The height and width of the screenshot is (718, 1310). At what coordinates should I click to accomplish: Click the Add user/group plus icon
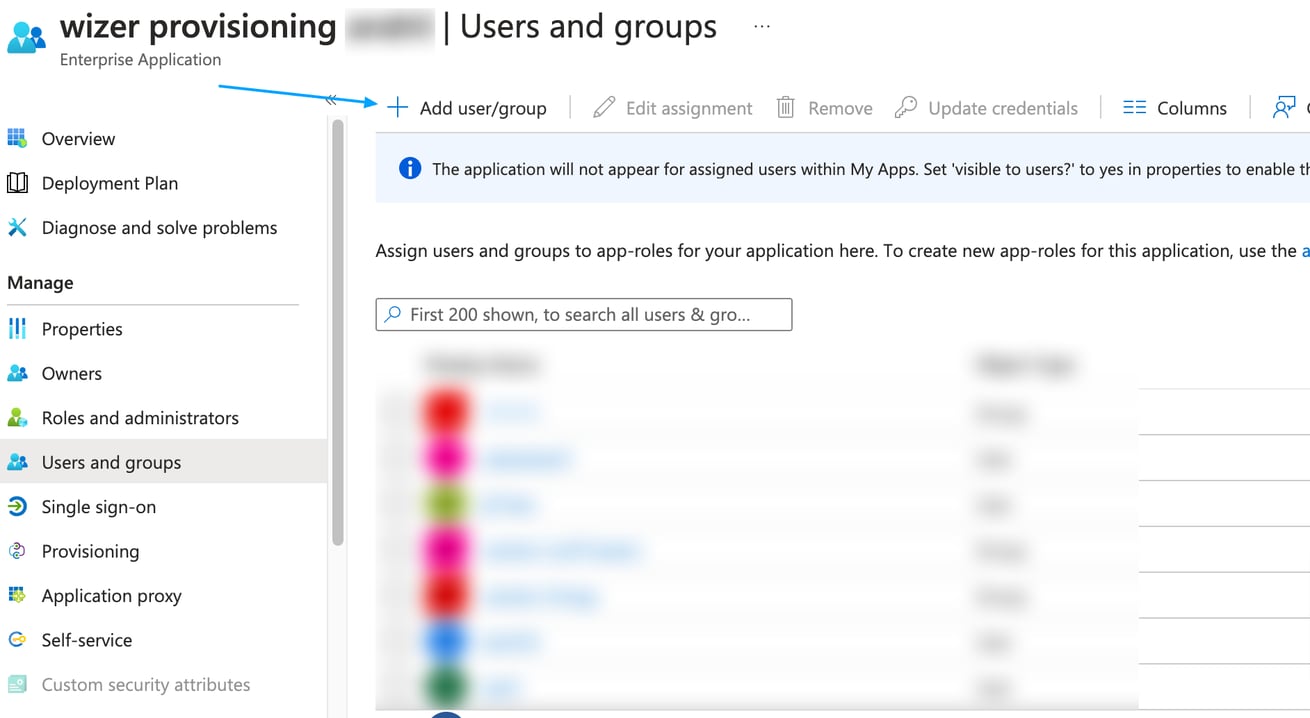[x=398, y=108]
